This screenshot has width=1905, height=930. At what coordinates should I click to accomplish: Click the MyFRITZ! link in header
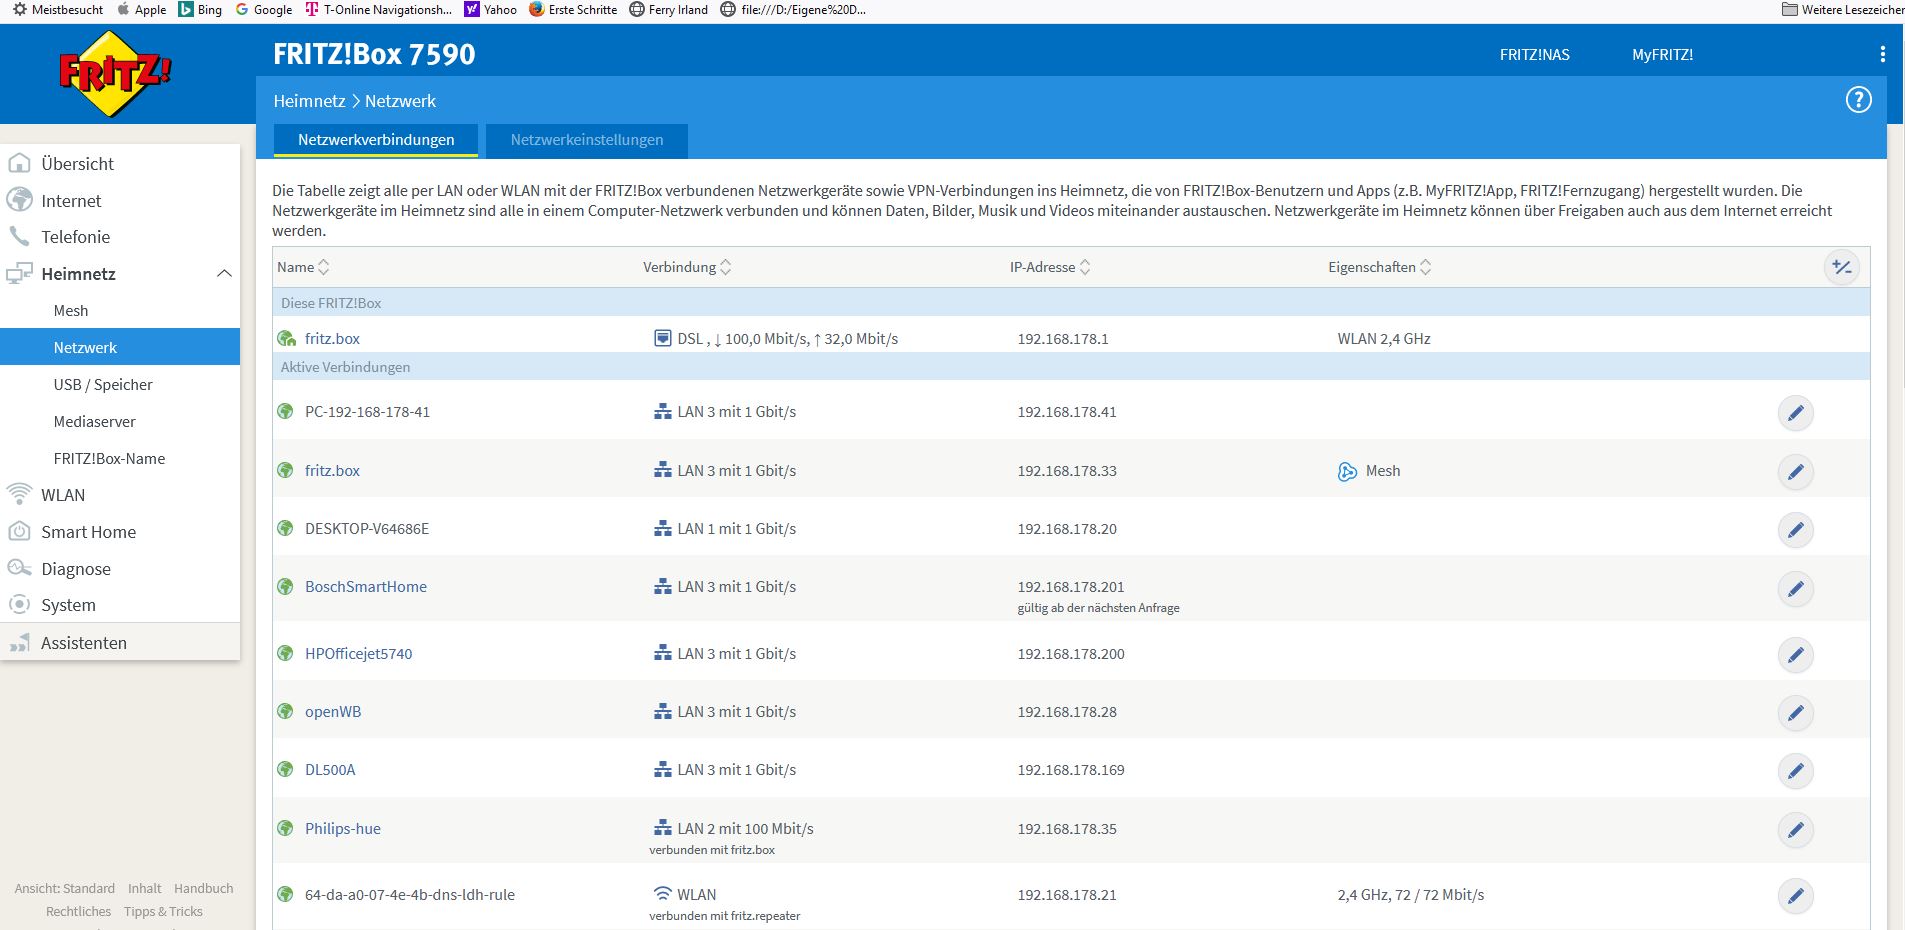point(1662,55)
